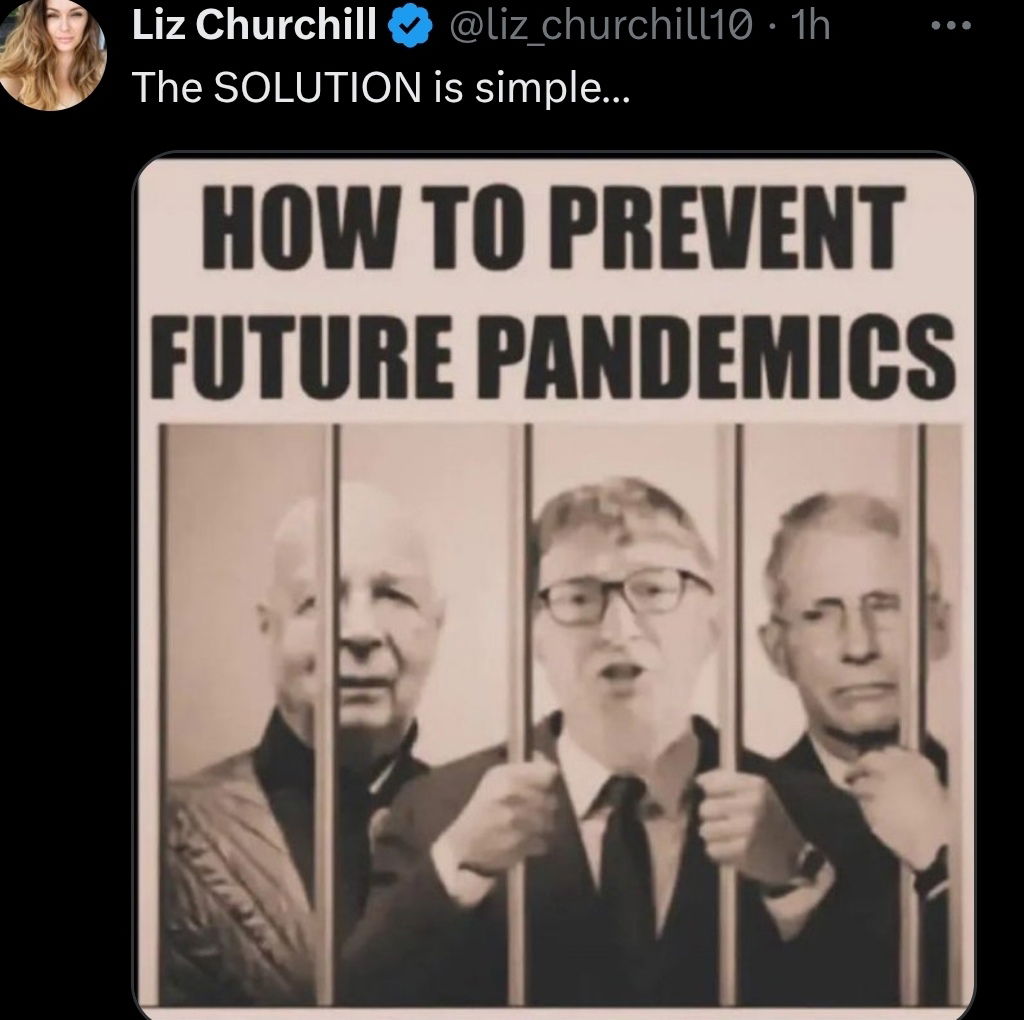Click the blue verified checkmark badge
The height and width of the screenshot is (1020, 1024).
411,26
